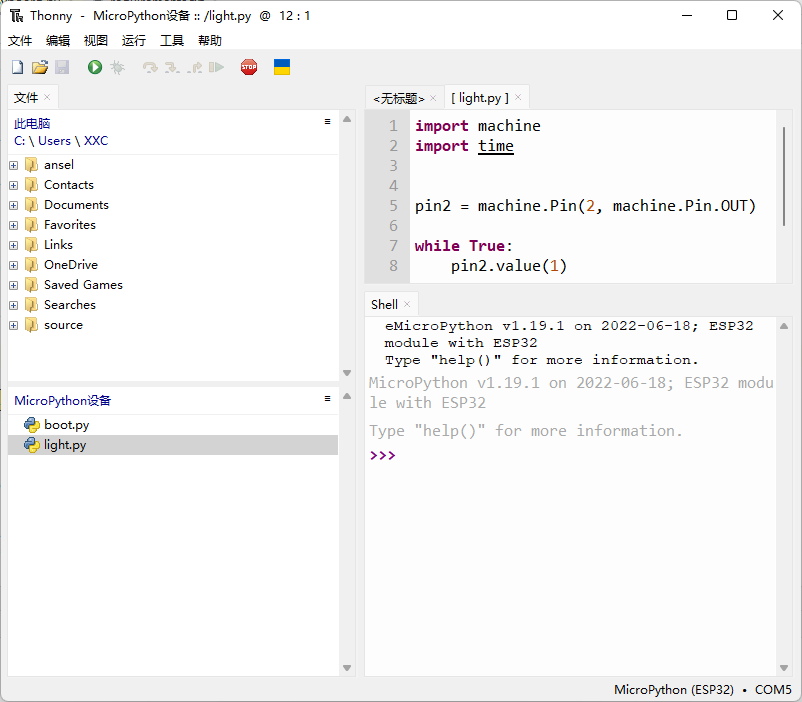Select the Searches folder row
This screenshot has height=702, width=802.
click(173, 304)
